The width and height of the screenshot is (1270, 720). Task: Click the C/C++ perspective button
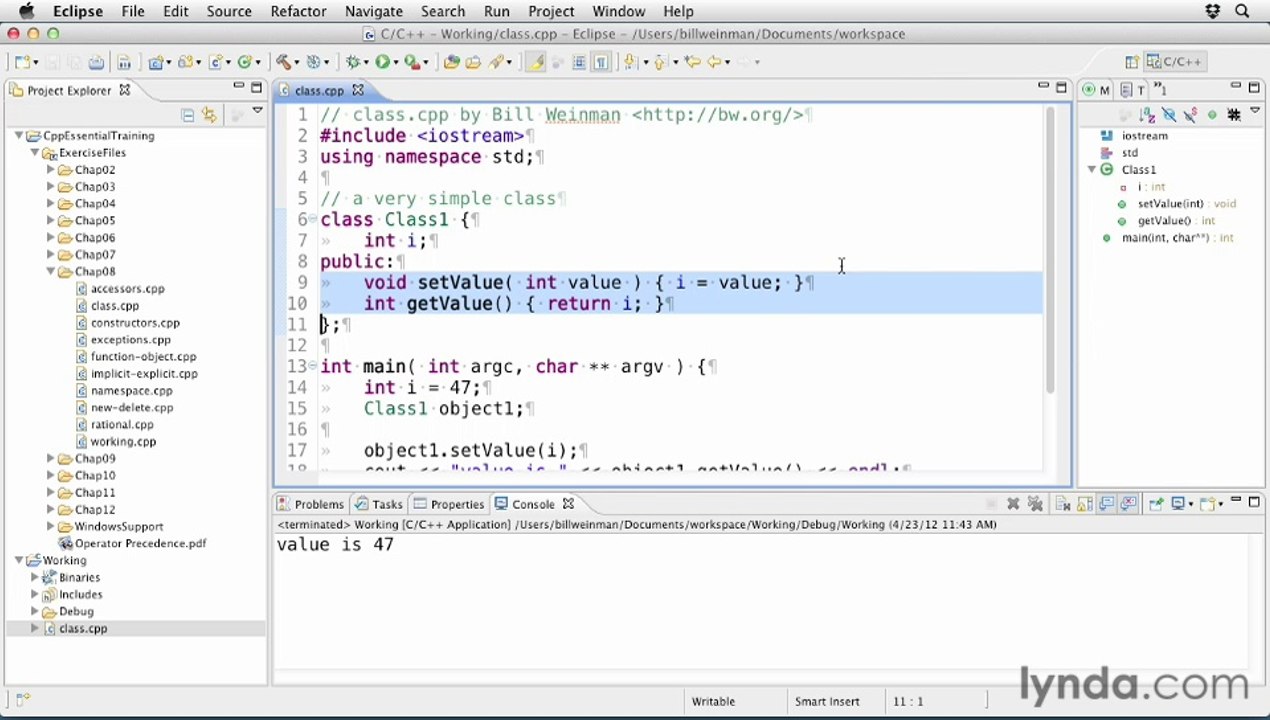pos(1175,62)
